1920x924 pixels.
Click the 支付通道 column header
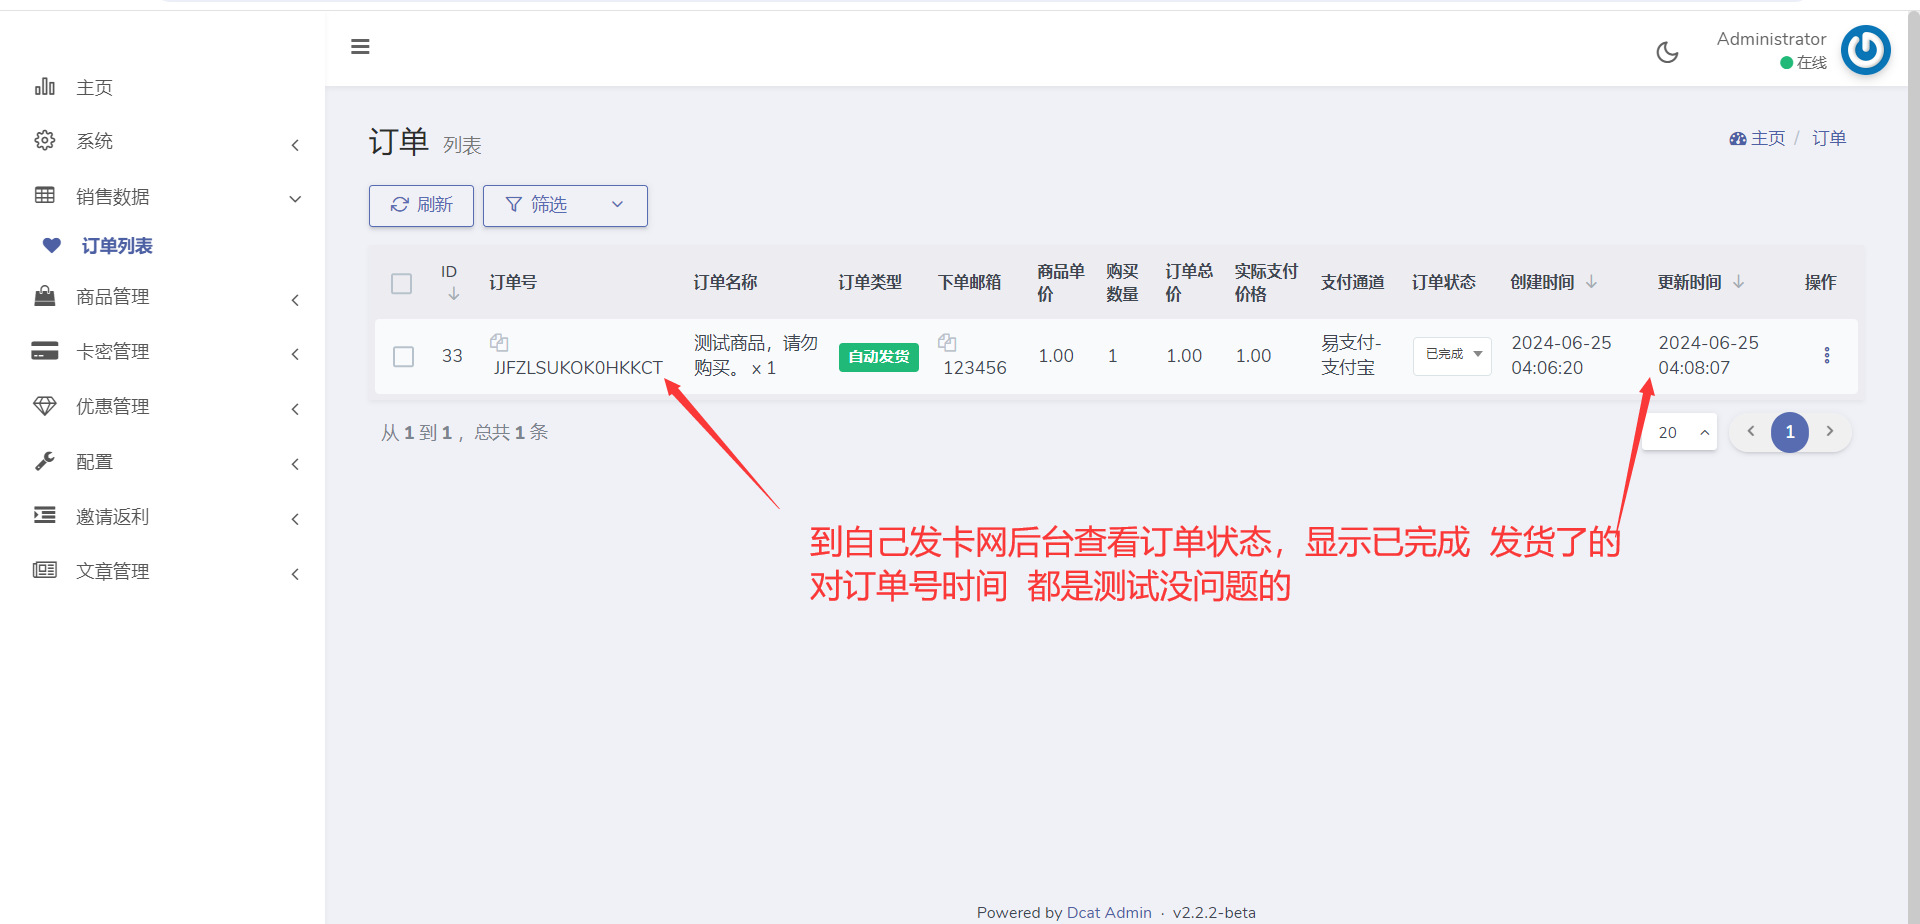1353,283
